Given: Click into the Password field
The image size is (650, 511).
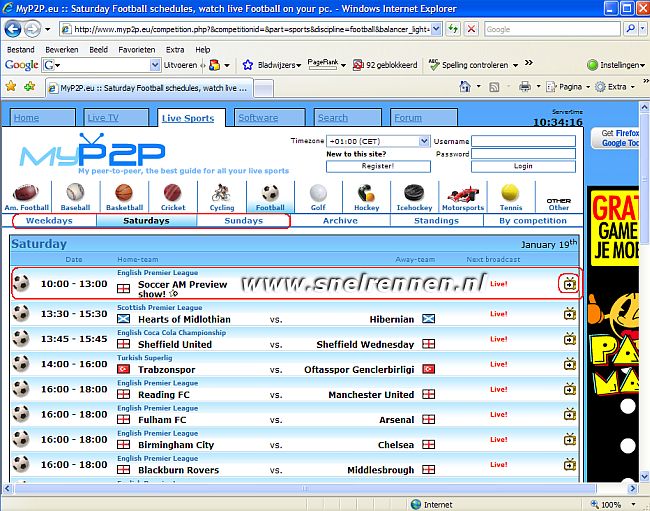Looking at the screenshot, I should click(x=523, y=154).
